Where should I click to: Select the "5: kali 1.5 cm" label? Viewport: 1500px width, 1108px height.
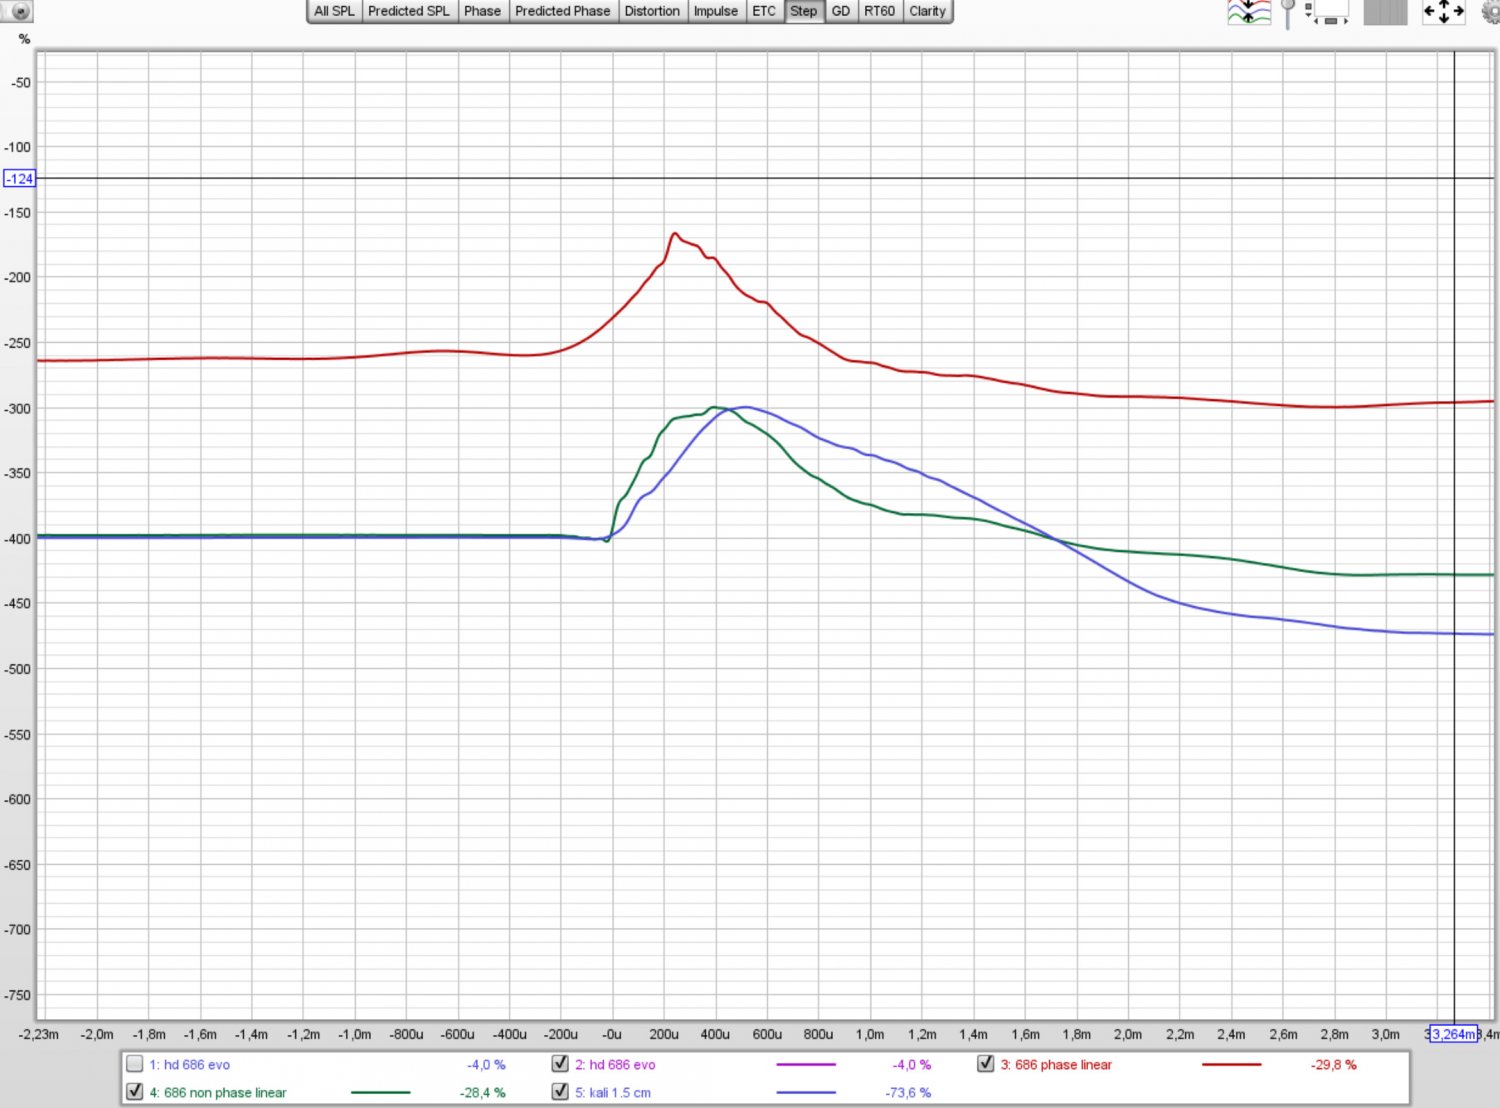tap(613, 1093)
